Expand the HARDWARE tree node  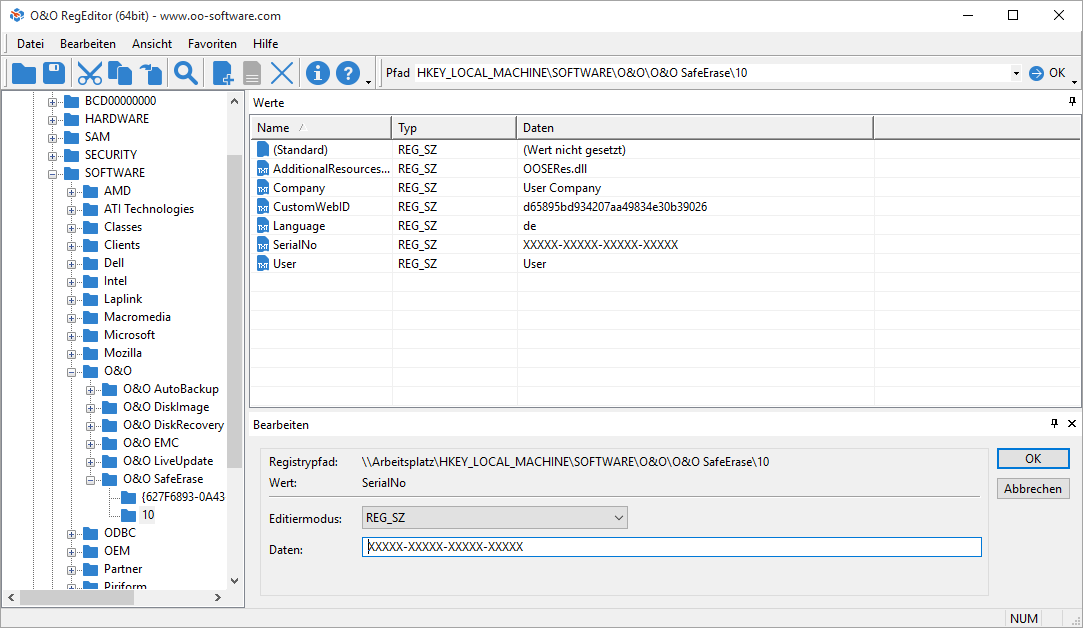53,119
